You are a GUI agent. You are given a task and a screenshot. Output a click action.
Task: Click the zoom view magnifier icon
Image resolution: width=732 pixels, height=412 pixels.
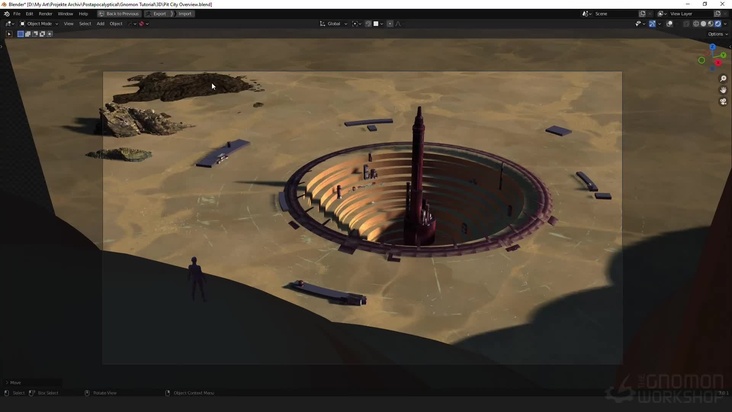(723, 79)
